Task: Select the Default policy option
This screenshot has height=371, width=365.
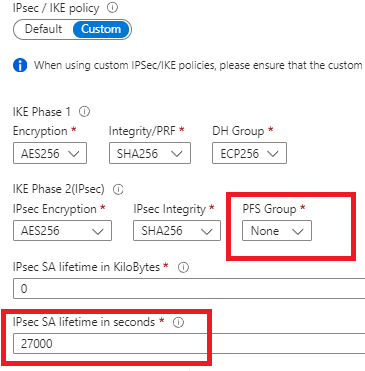Action: 44,29
